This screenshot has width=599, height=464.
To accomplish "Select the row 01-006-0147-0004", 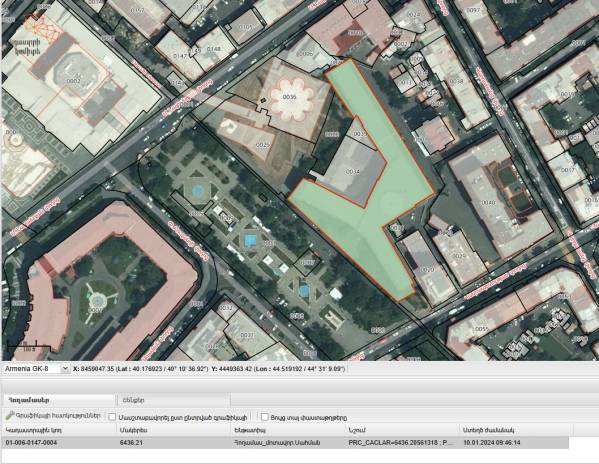I will click(285, 443).
